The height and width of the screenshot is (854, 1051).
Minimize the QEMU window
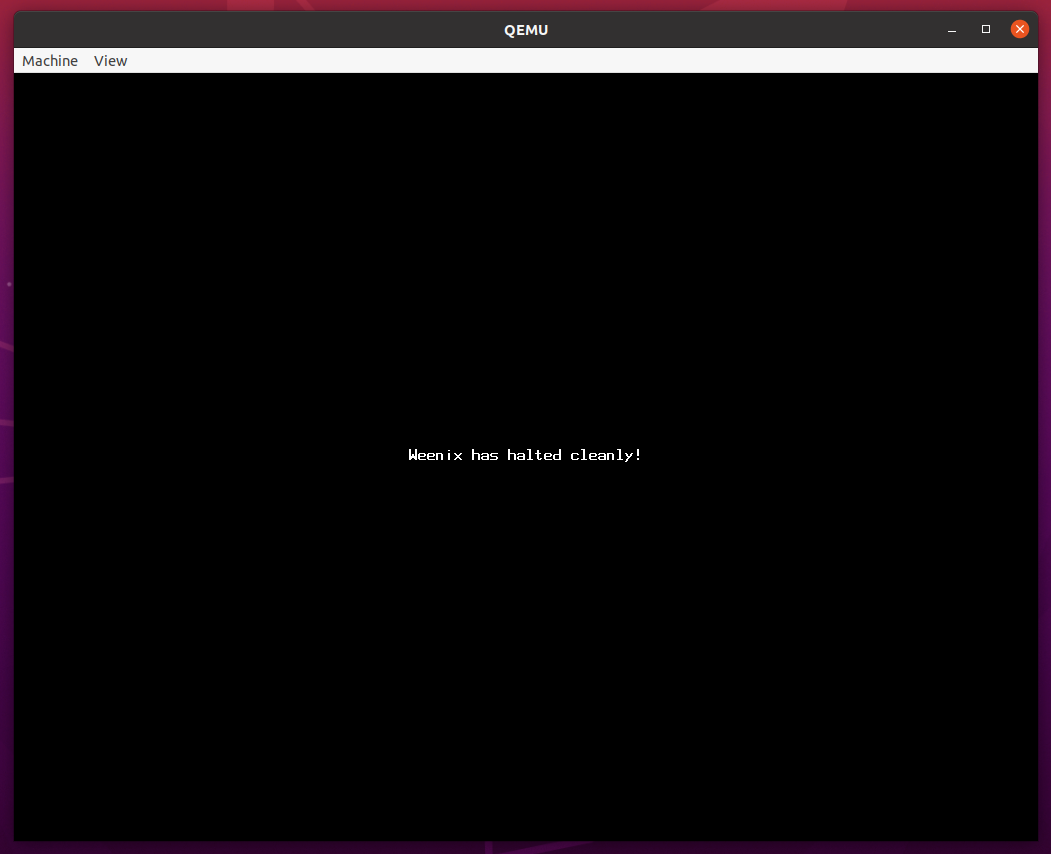click(x=951, y=30)
